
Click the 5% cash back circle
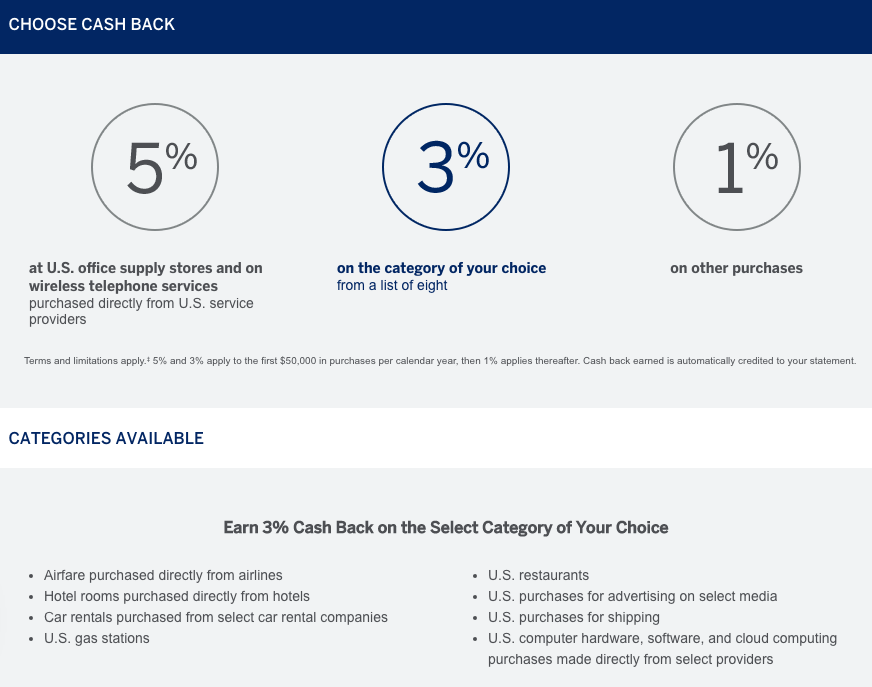[x=155, y=167]
